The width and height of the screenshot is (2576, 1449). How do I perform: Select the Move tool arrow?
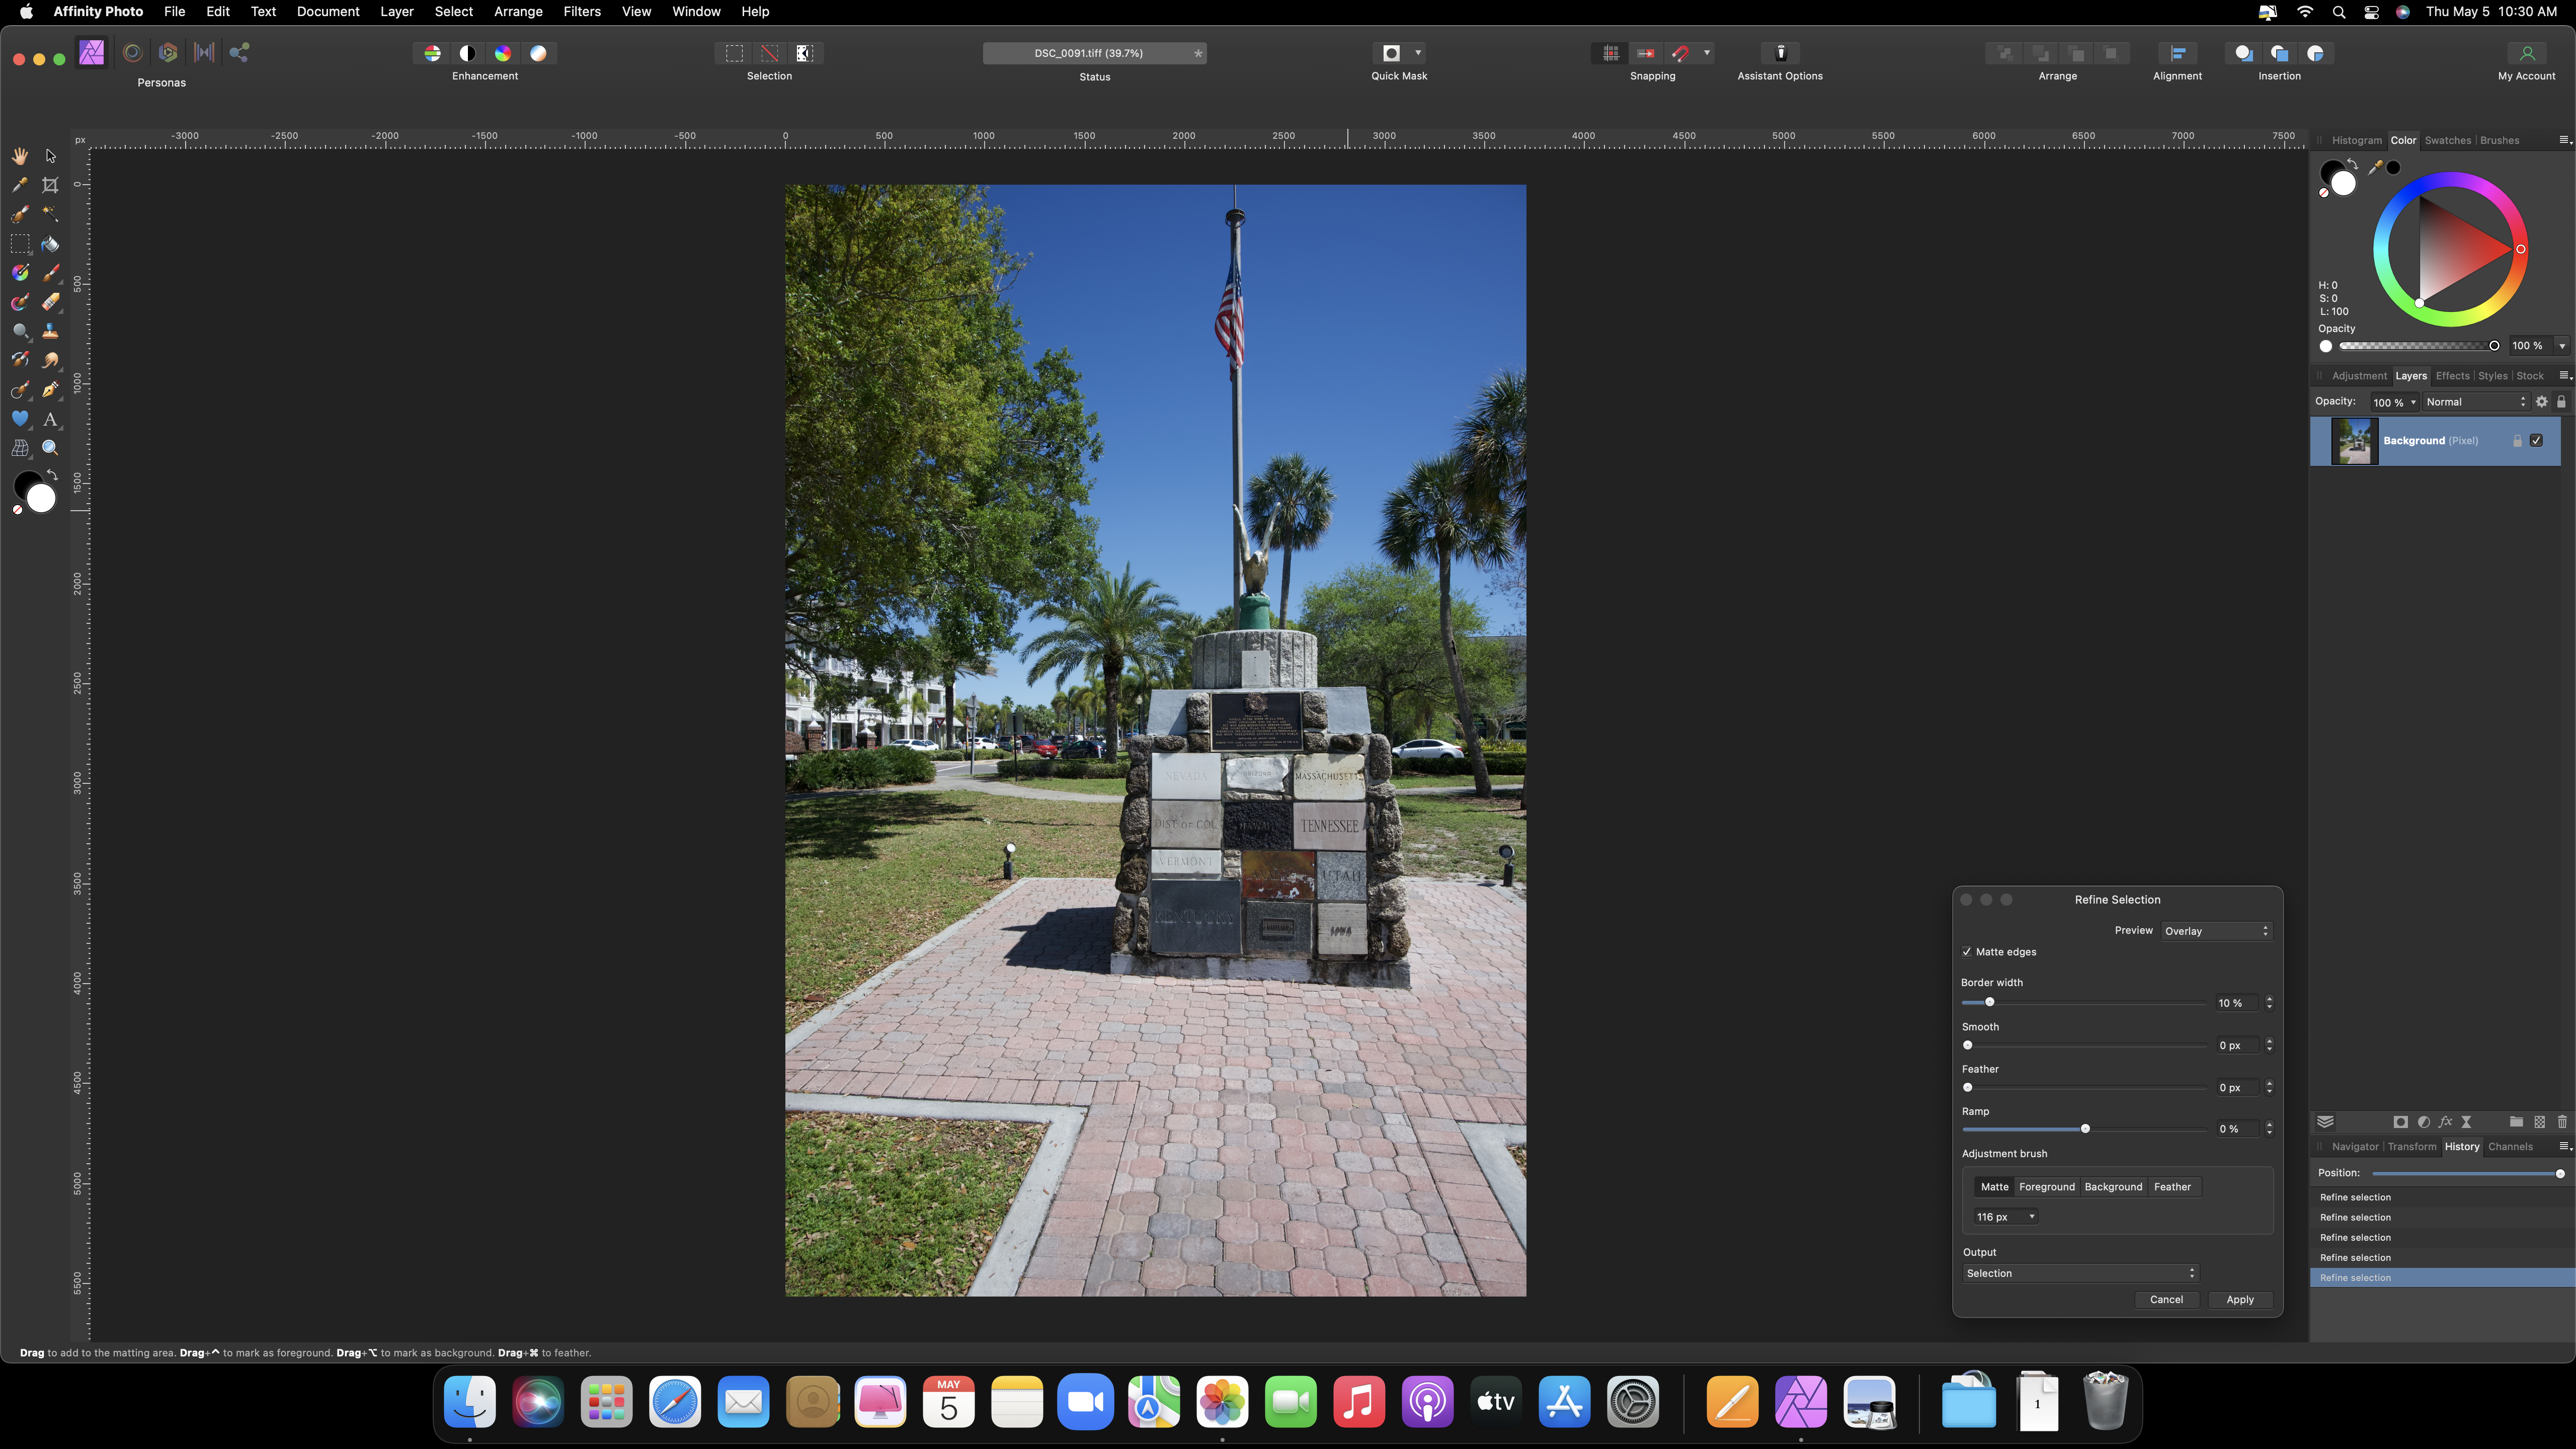[x=50, y=156]
